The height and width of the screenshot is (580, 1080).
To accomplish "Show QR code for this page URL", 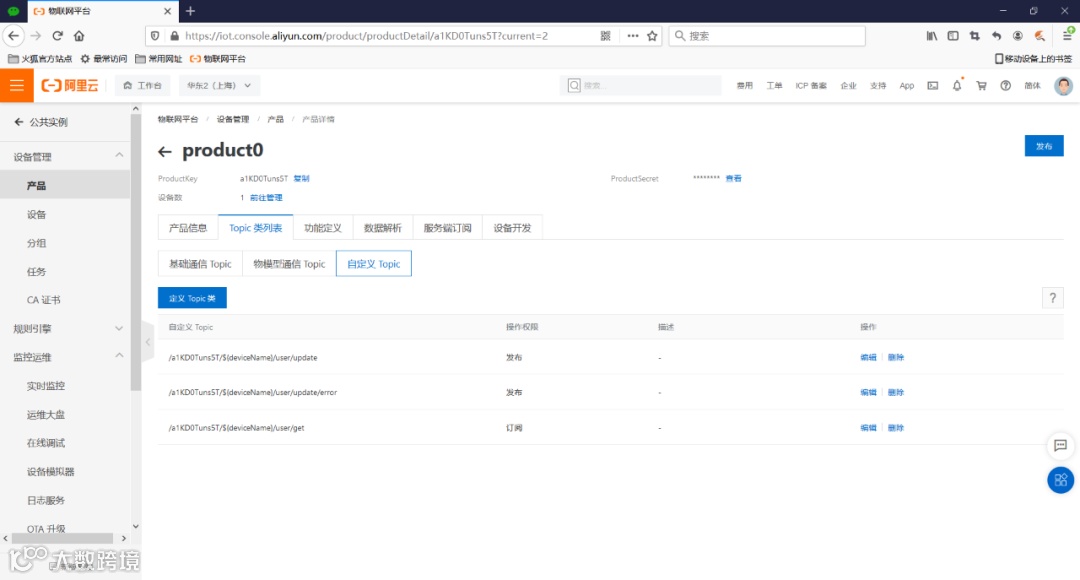I will [x=605, y=36].
